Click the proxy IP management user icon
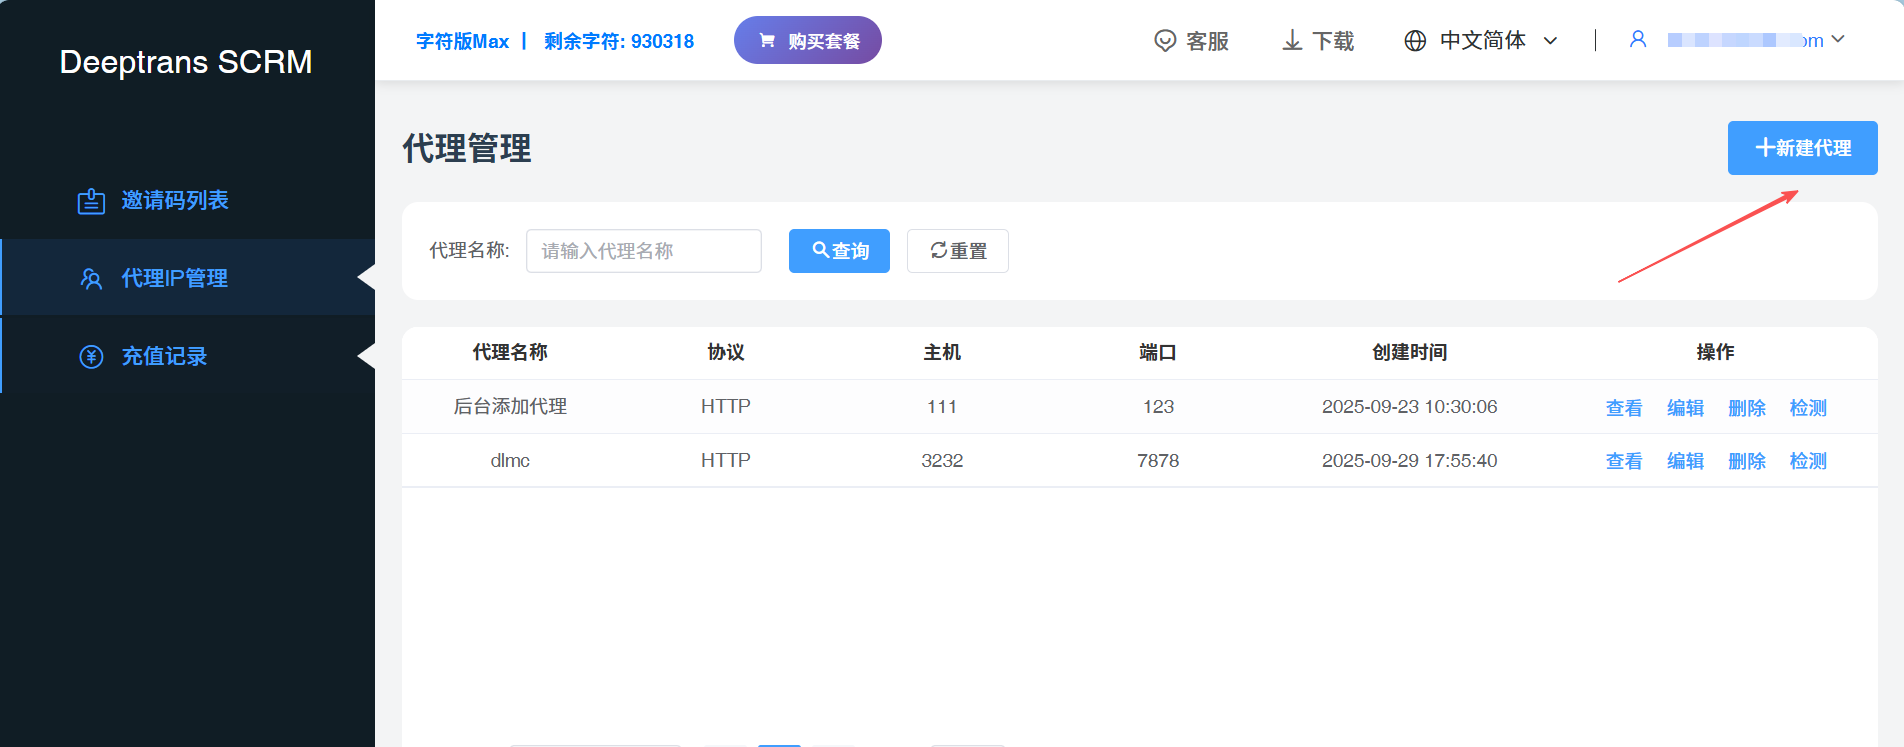 coord(91,279)
